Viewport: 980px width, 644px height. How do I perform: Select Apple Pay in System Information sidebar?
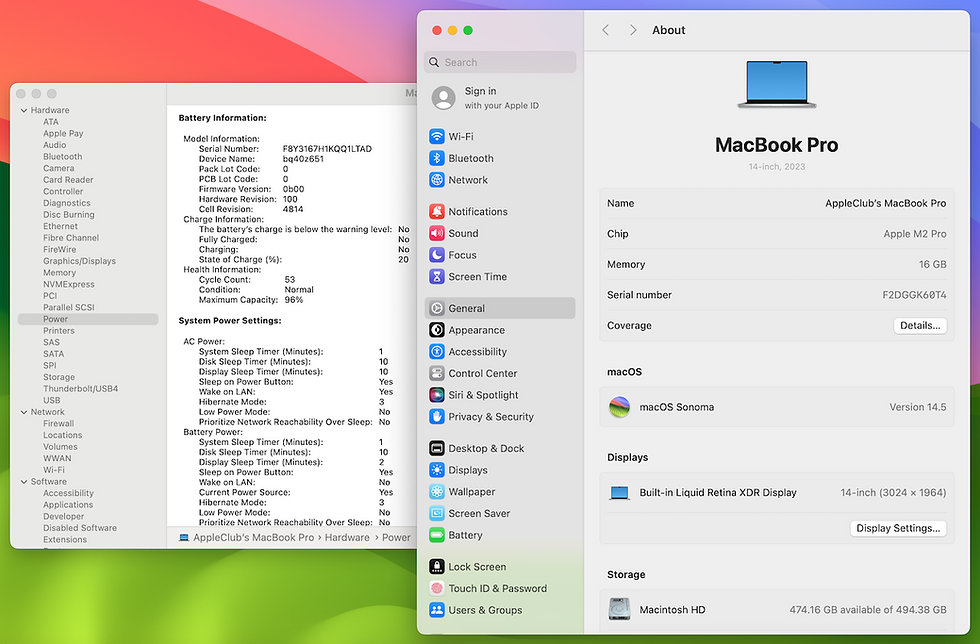pos(63,133)
